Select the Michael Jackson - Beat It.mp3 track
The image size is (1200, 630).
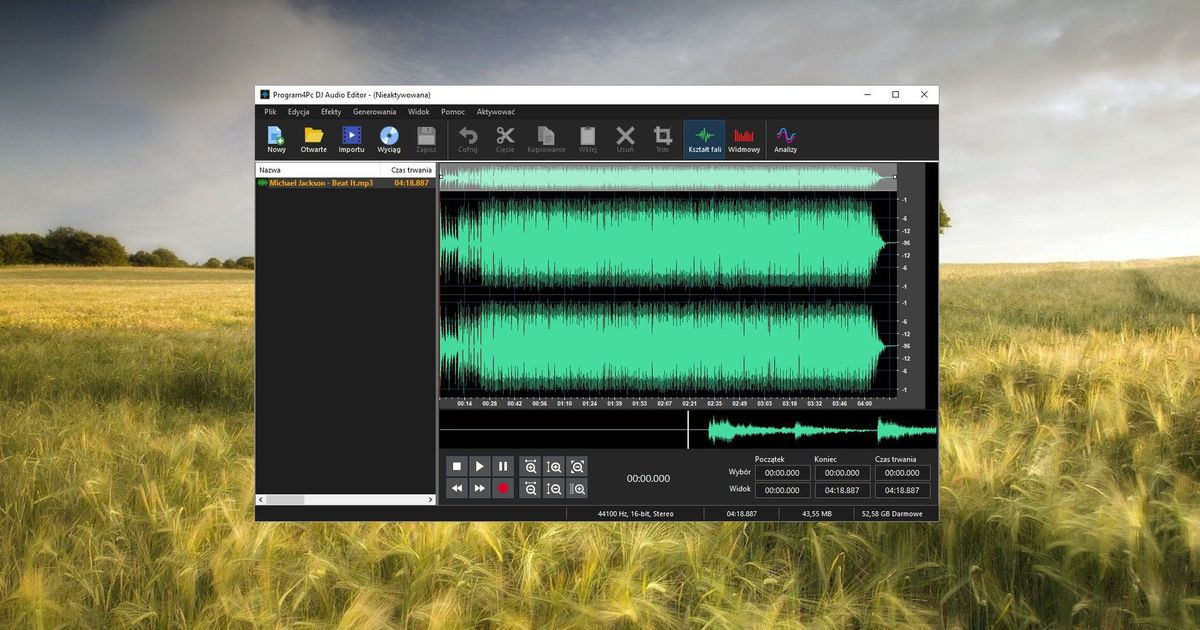coord(322,183)
